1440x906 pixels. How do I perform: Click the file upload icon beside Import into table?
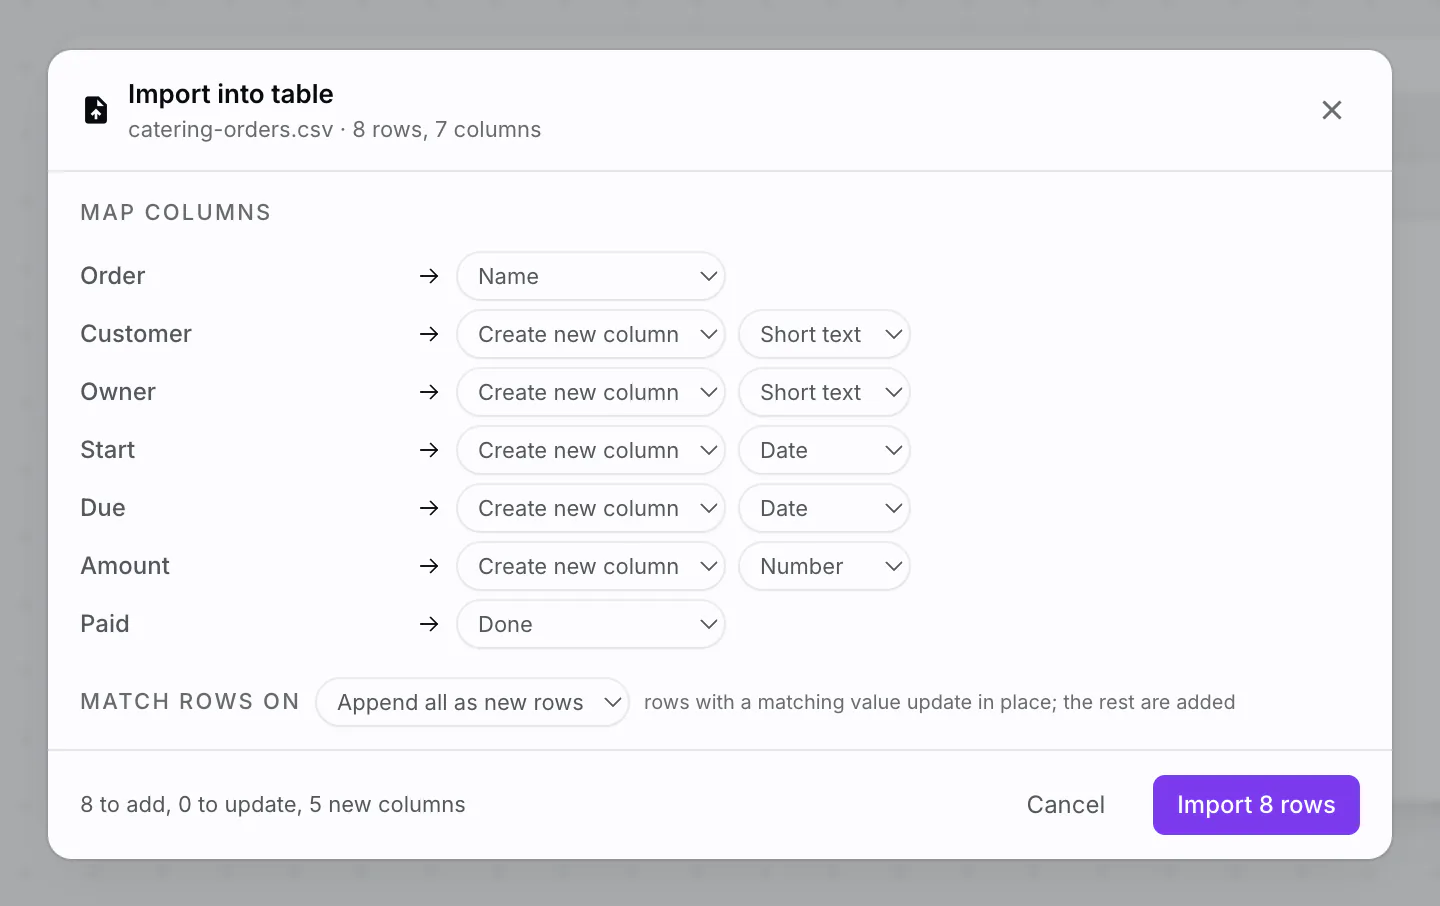pyautogui.click(x=96, y=110)
